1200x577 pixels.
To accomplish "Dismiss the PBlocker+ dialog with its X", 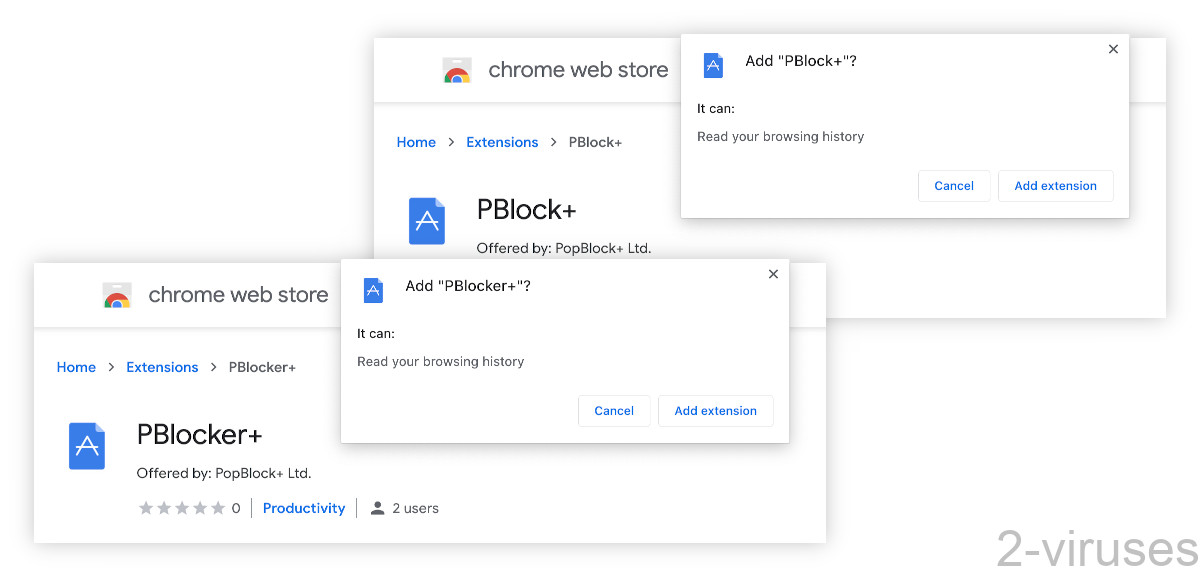I will tap(773, 273).
